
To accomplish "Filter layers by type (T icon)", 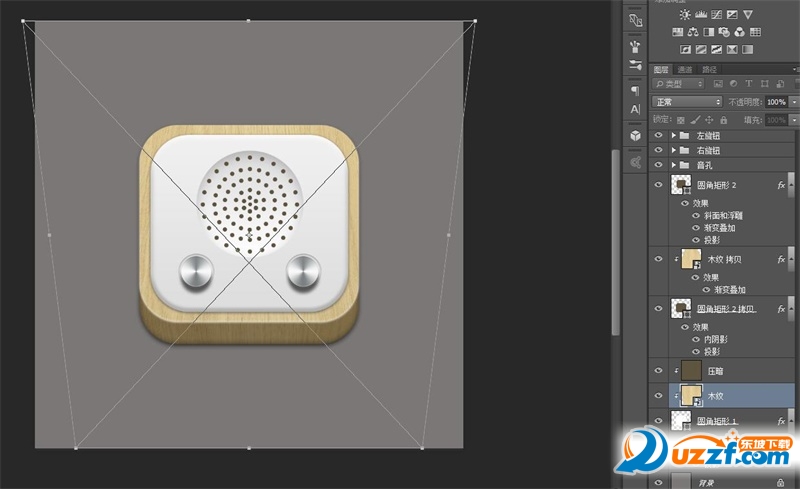I will (x=748, y=84).
